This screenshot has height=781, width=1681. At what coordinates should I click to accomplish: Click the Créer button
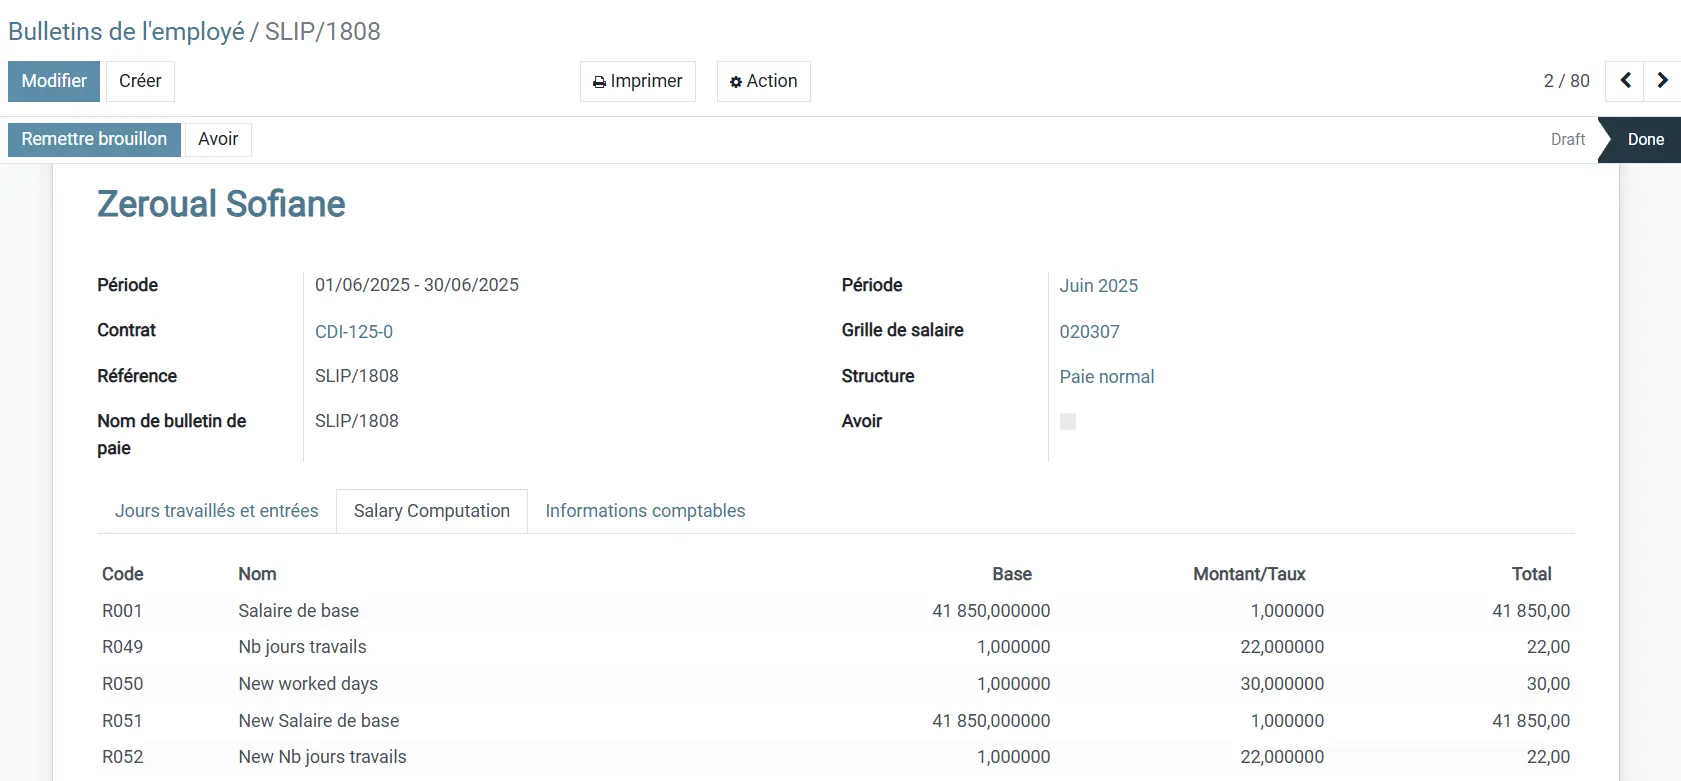(x=140, y=81)
